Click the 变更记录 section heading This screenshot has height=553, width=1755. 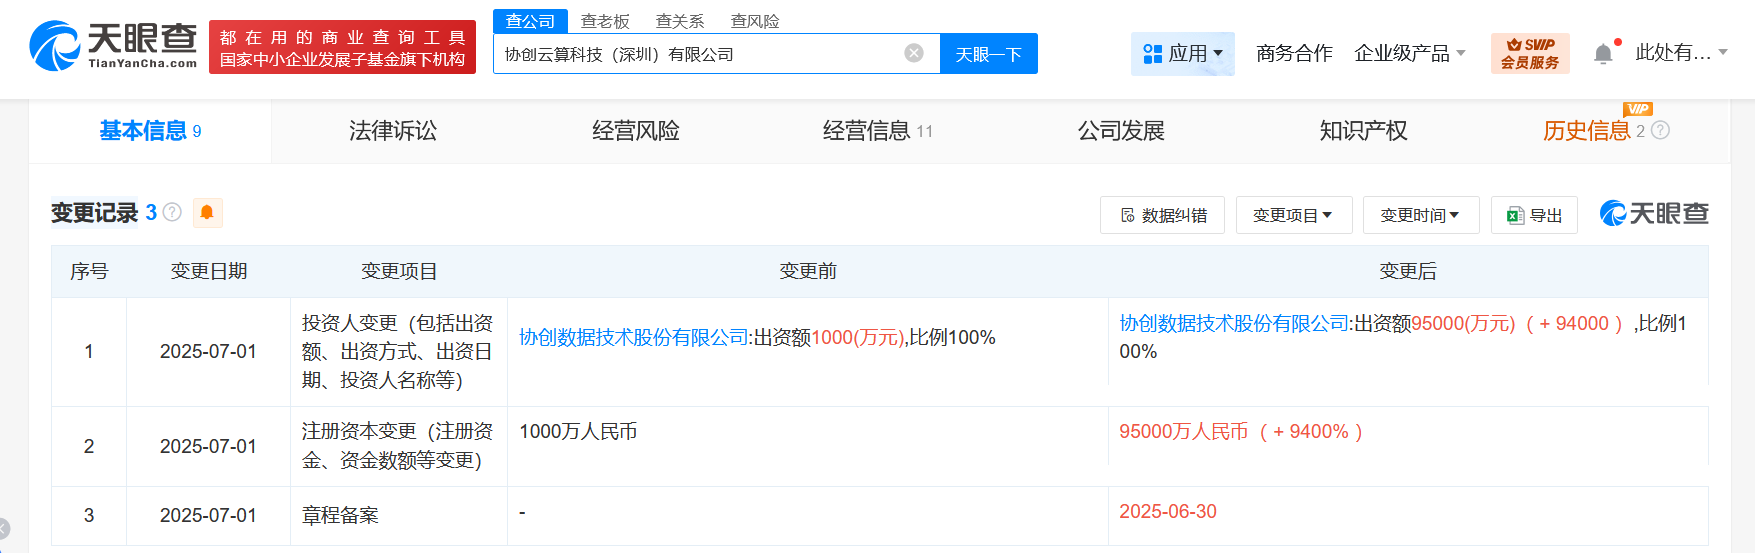point(94,213)
